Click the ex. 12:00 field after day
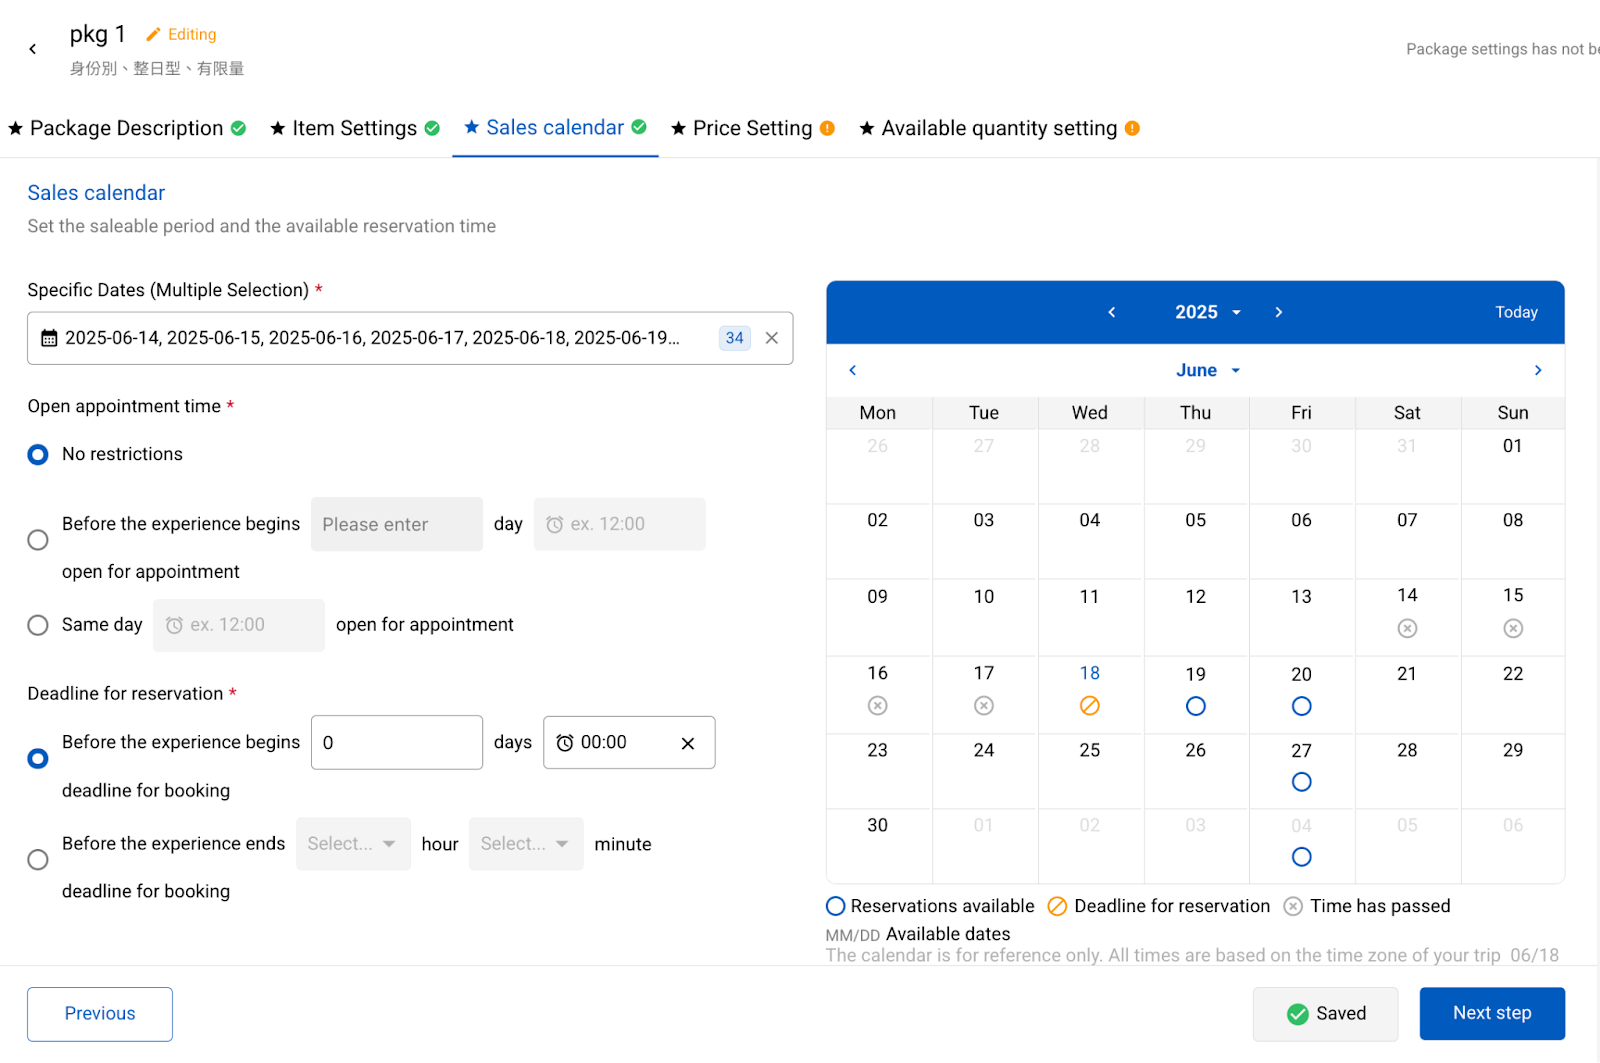Screen dimensions: 1600x1063 click(620, 524)
